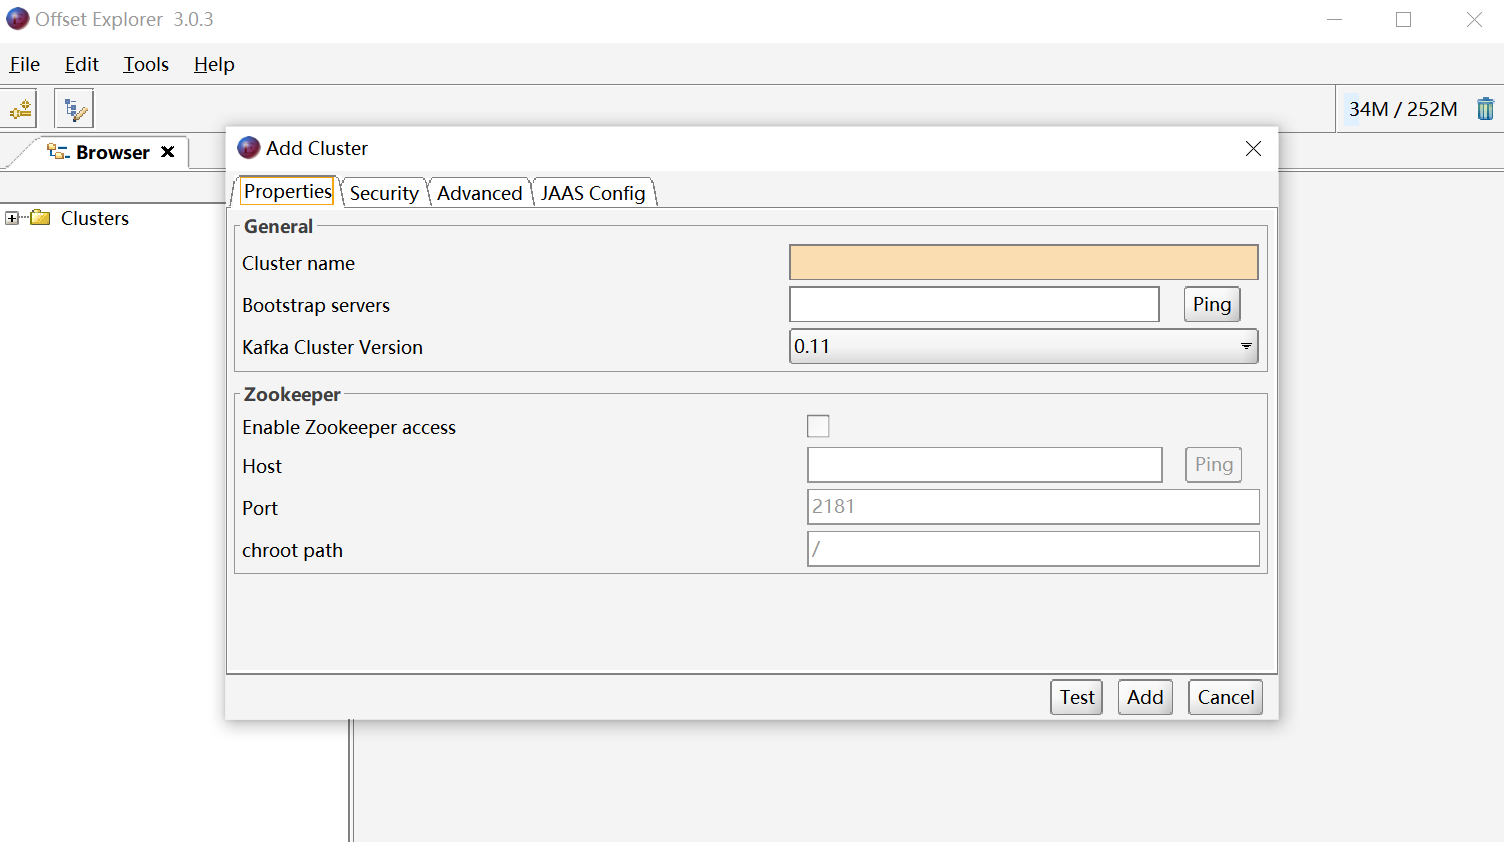This screenshot has height=842, width=1504.
Task: Click Ping next to Bootstrap servers
Action: [x=1212, y=304]
